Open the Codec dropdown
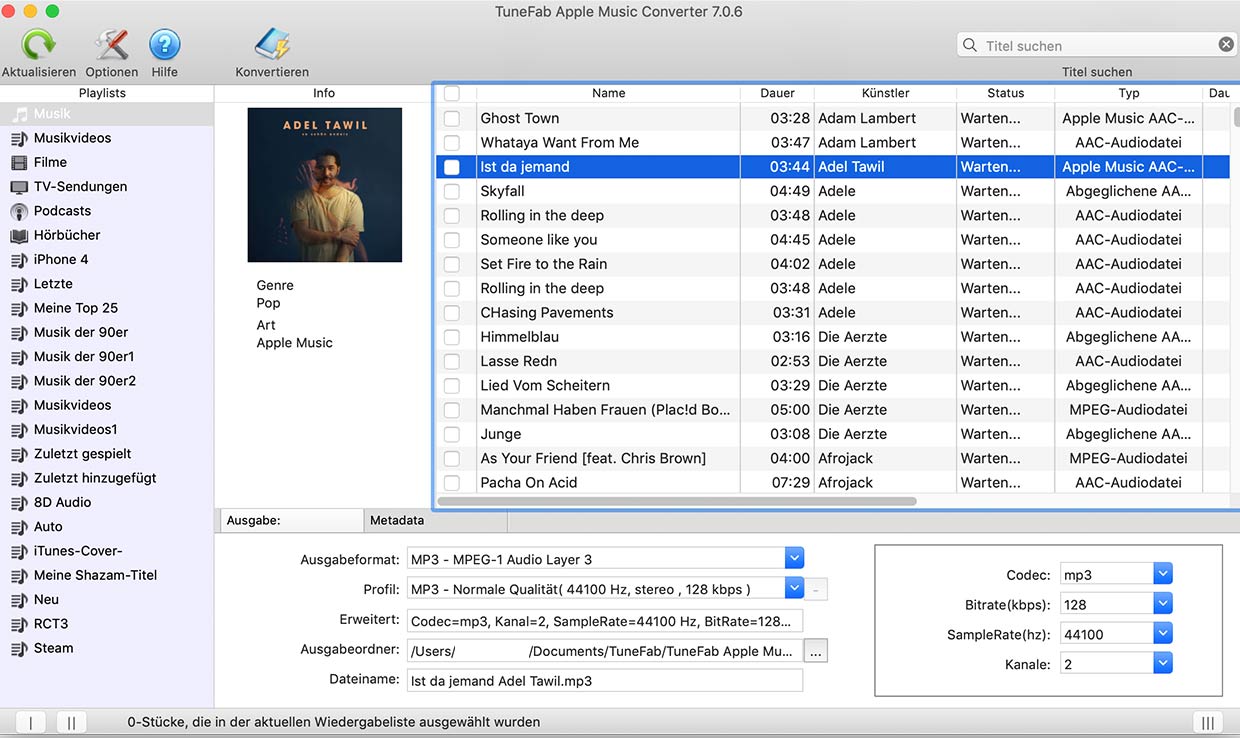 pos(1163,575)
